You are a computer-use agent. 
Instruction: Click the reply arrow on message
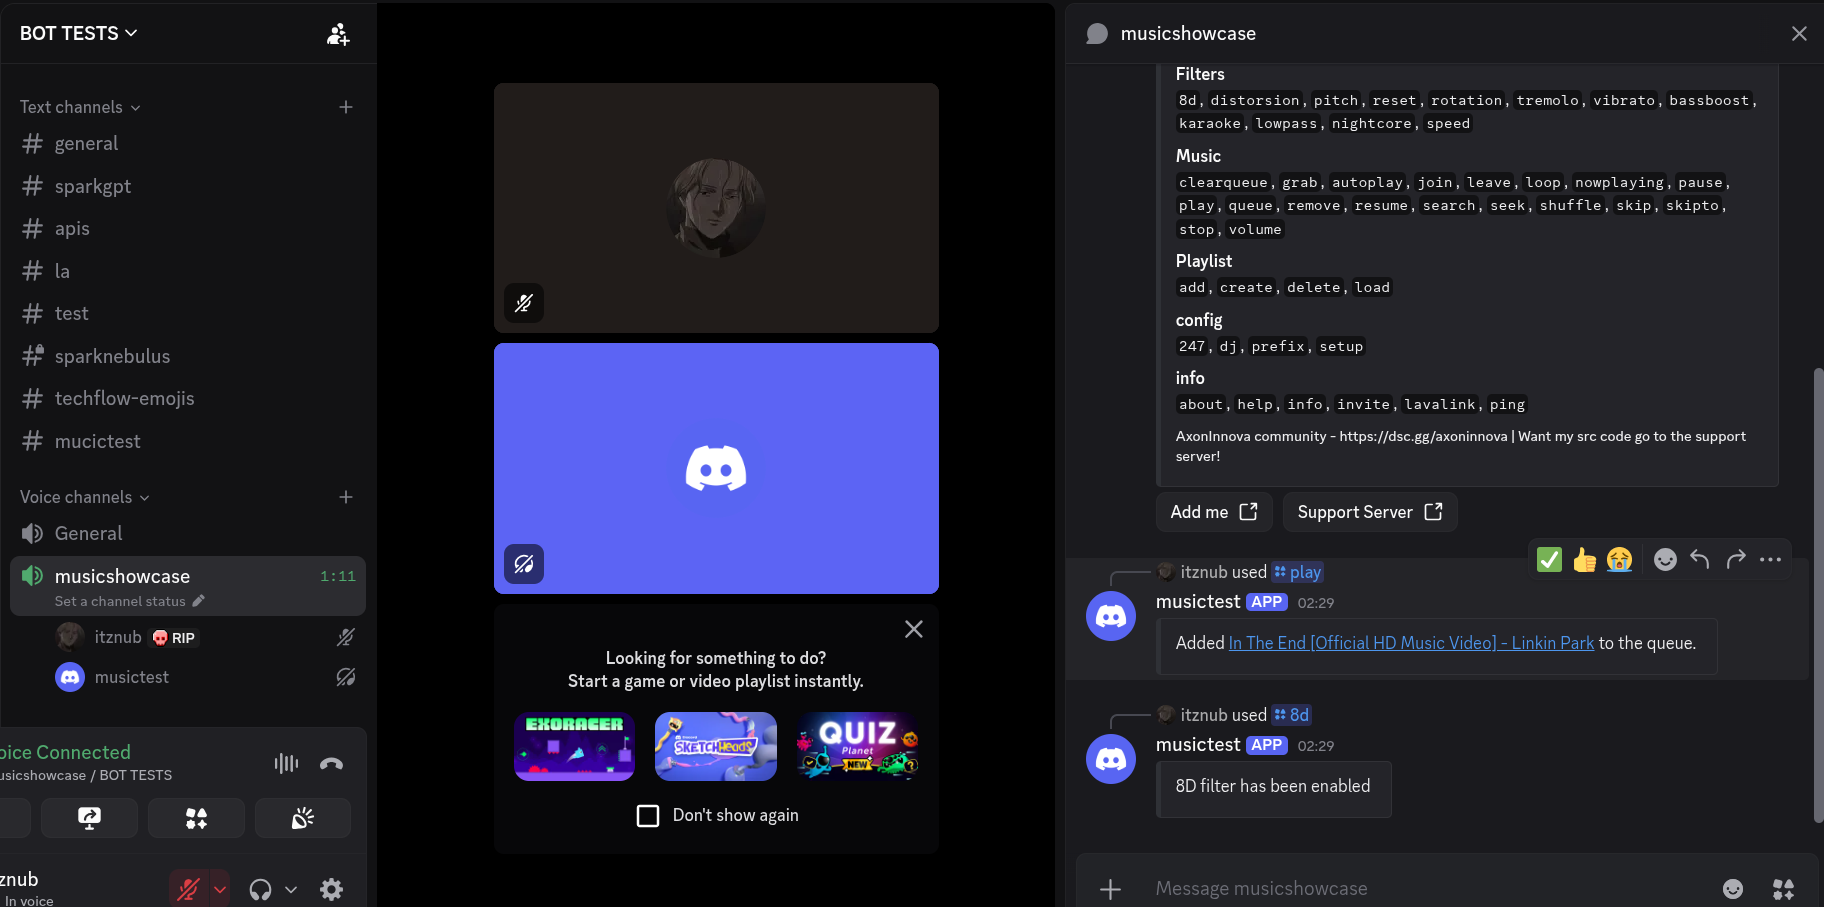click(x=1699, y=559)
